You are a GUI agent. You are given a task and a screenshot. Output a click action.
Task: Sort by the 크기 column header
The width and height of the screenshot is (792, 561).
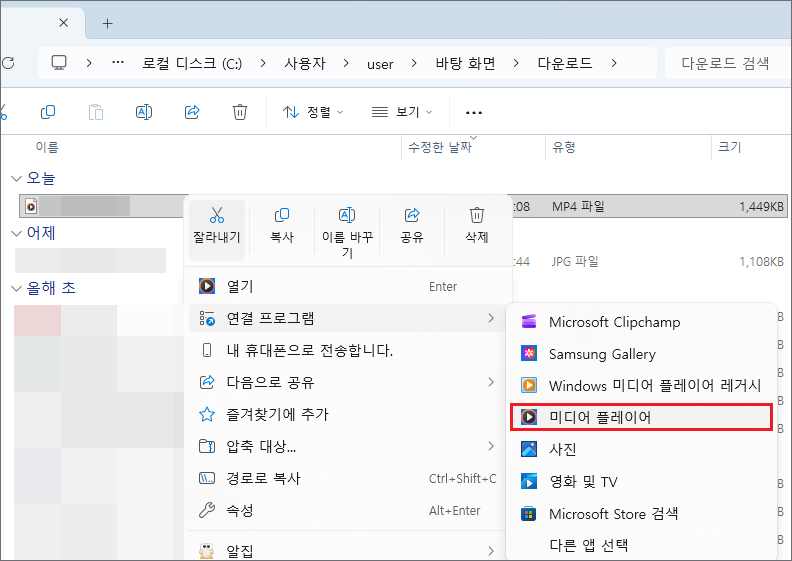tap(730, 147)
